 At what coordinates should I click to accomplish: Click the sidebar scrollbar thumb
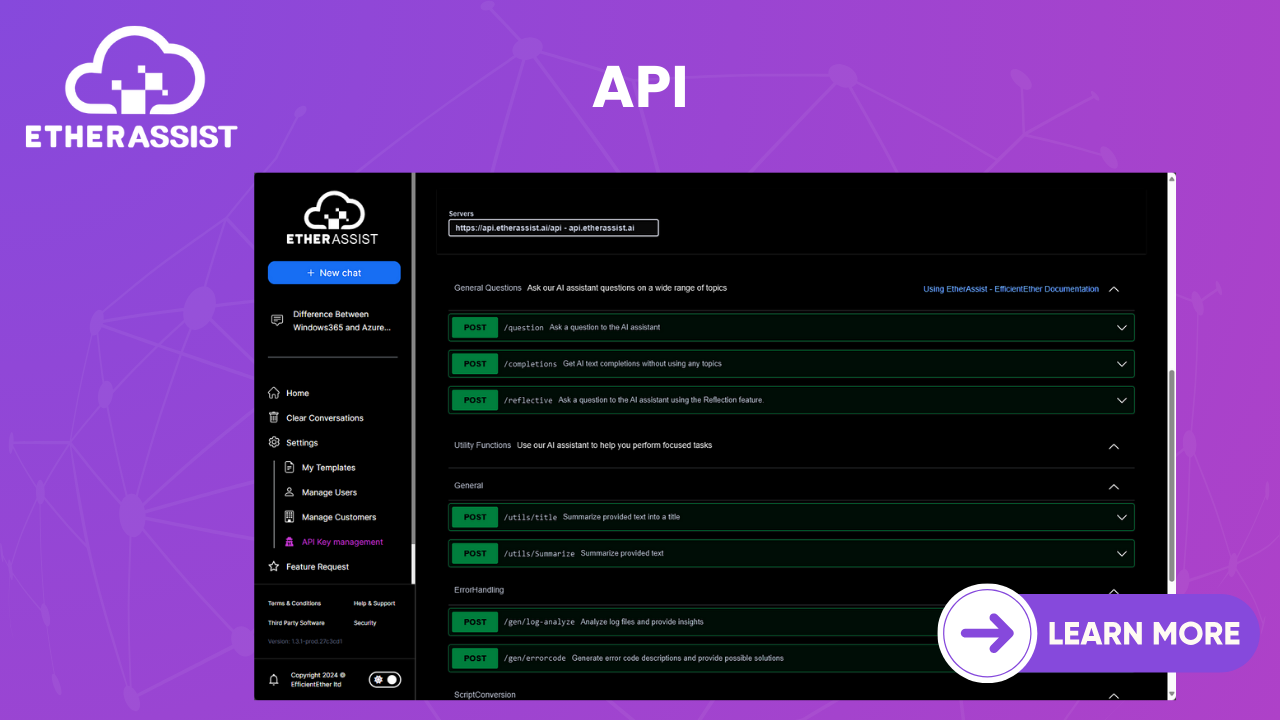413,564
